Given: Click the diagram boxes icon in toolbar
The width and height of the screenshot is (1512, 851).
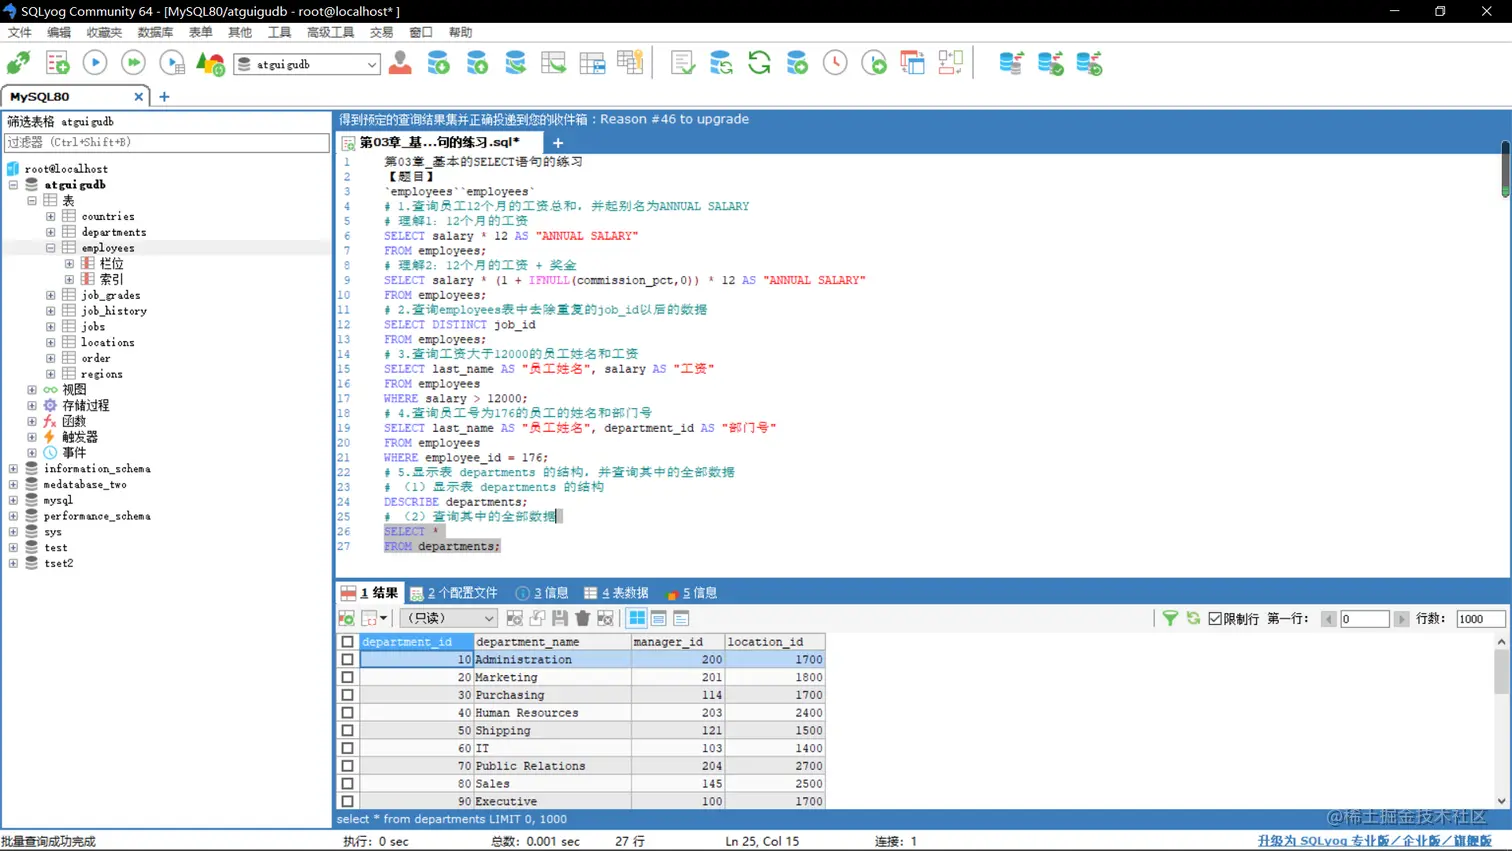Looking at the screenshot, I should pyautogui.click(x=950, y=63).
